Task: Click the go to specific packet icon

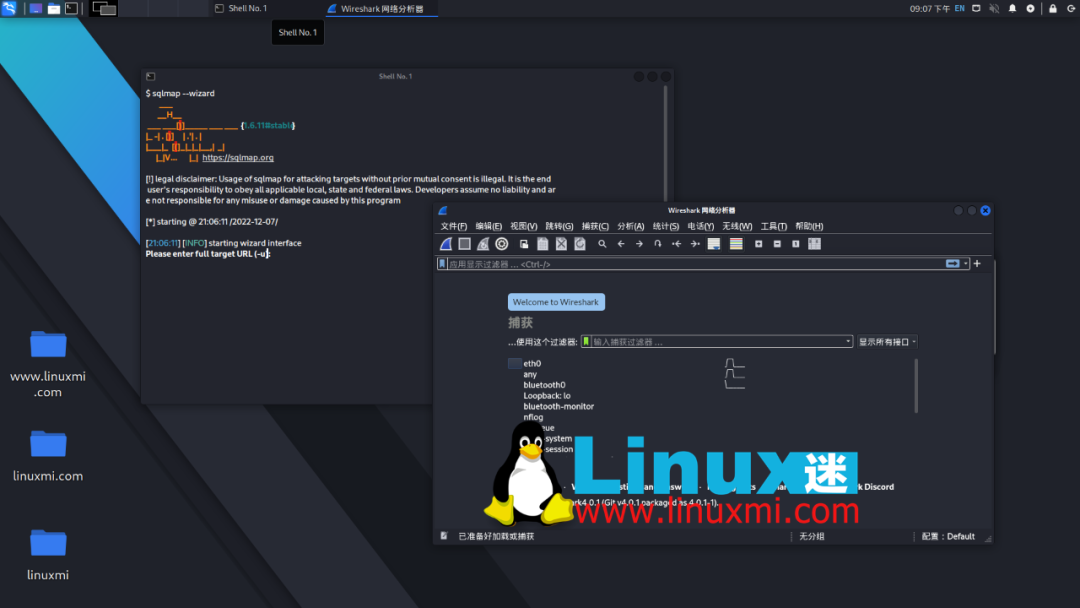Action: pyautogui.click(x=658, y=244)
